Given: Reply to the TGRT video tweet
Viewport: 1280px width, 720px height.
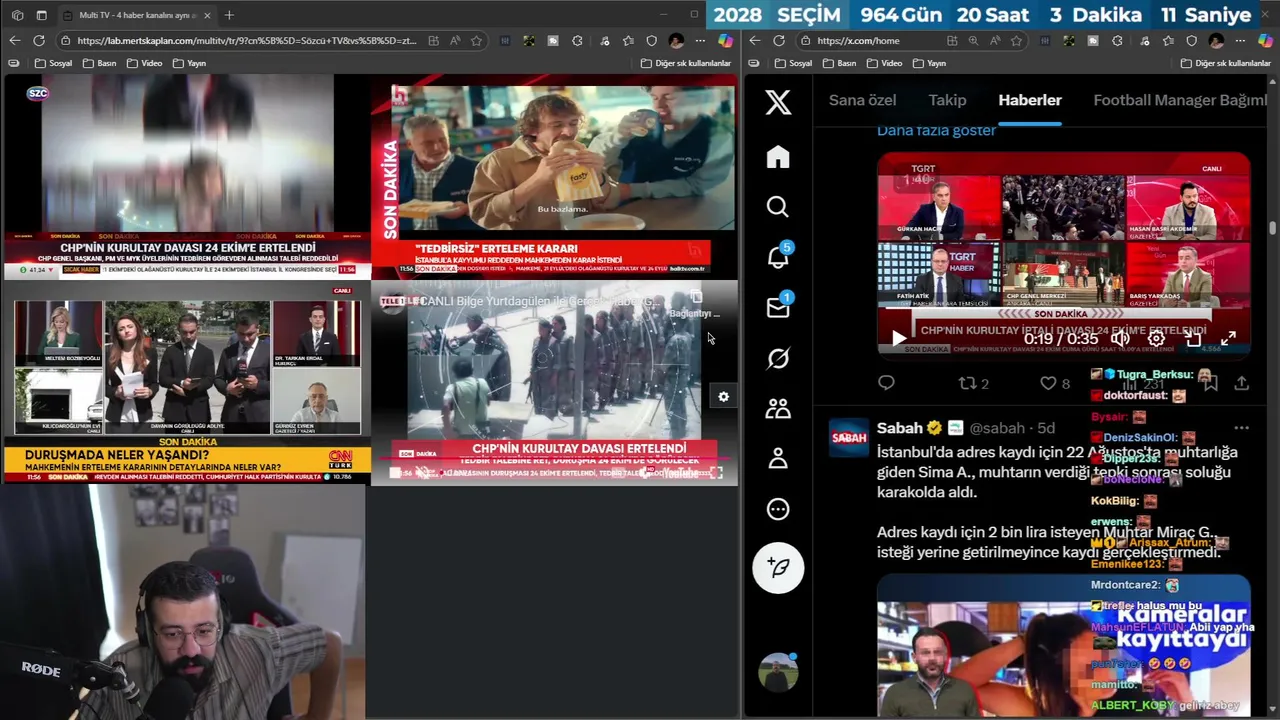Looking at the screenshot, I should pyautogui.click(x=886, y=383).
